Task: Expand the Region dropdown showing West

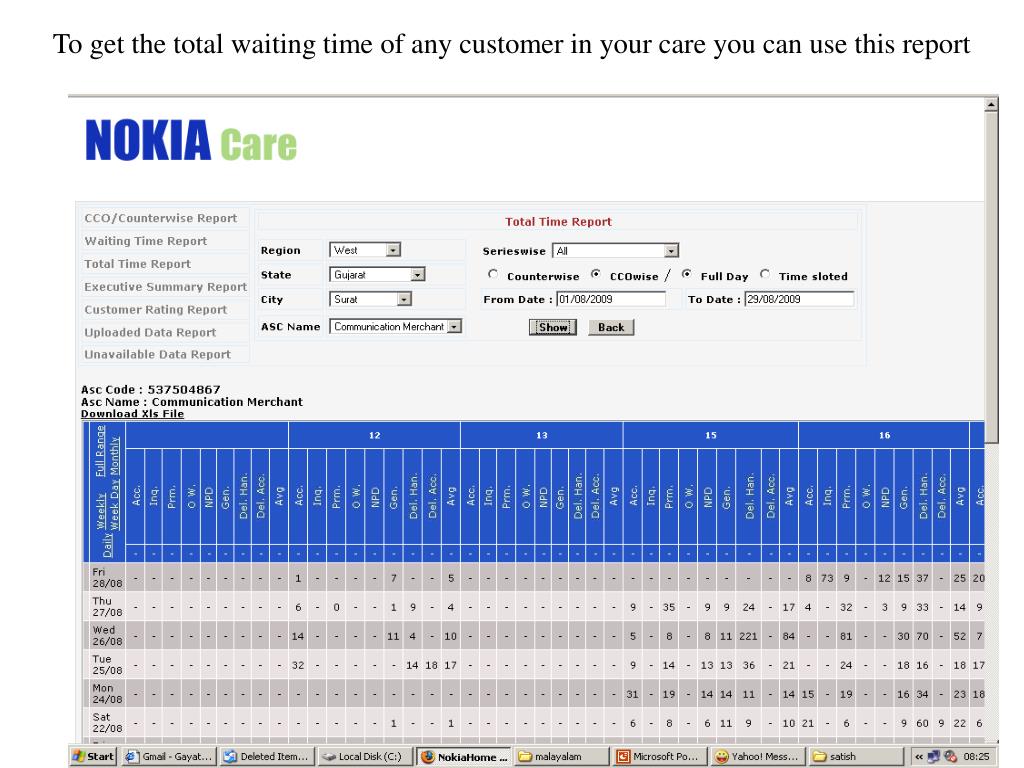Action: [x=365, y=250]
